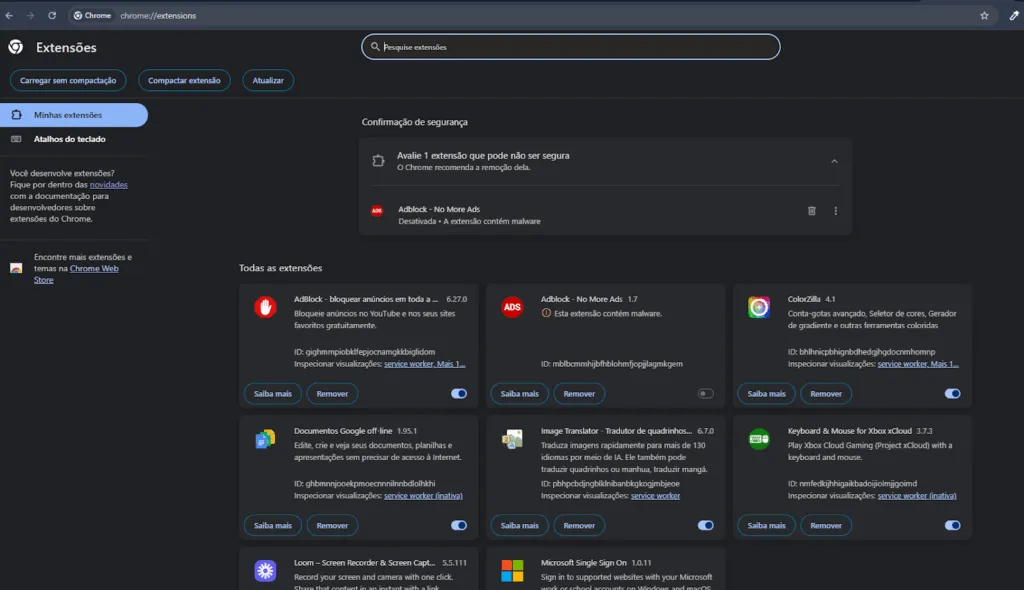The width and height of the screenshot is (1024, 590).
Task: Click the Loom extension icon
Action: [x=265, y=571]
